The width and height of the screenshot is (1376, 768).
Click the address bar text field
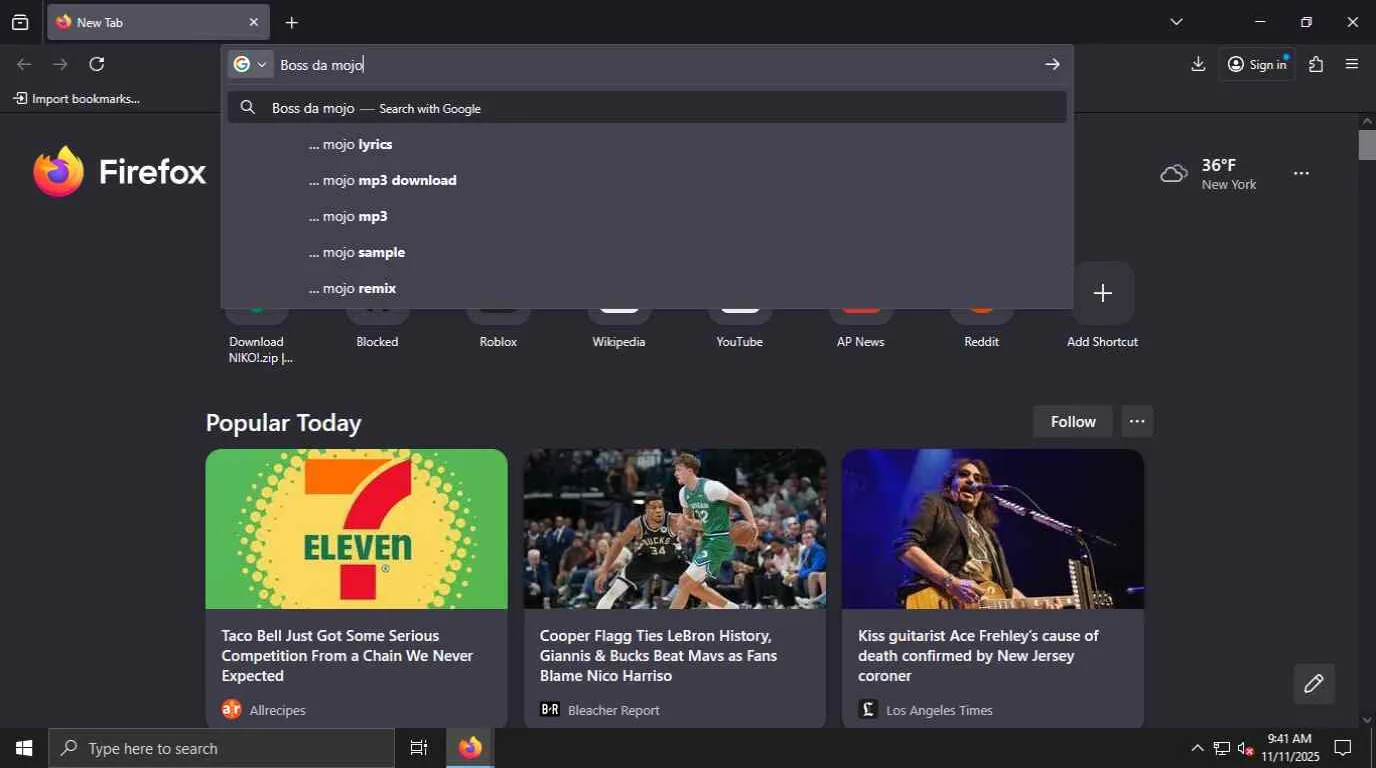click(x=655, y=64)
